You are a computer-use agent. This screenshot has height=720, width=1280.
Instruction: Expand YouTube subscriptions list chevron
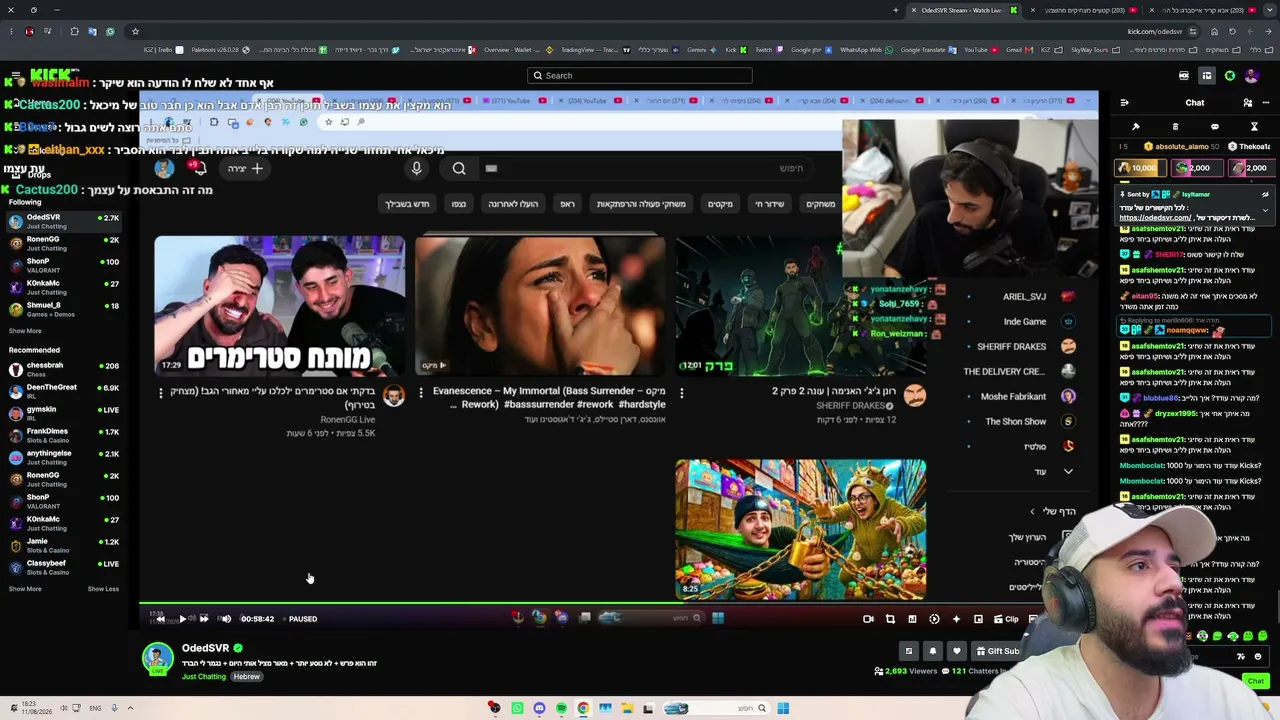tap(1068, 472)
